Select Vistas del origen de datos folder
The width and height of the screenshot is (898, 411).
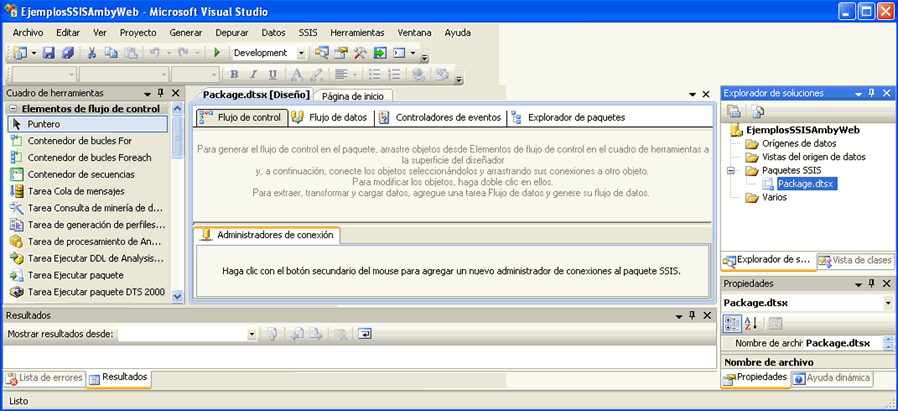[814, 157]
